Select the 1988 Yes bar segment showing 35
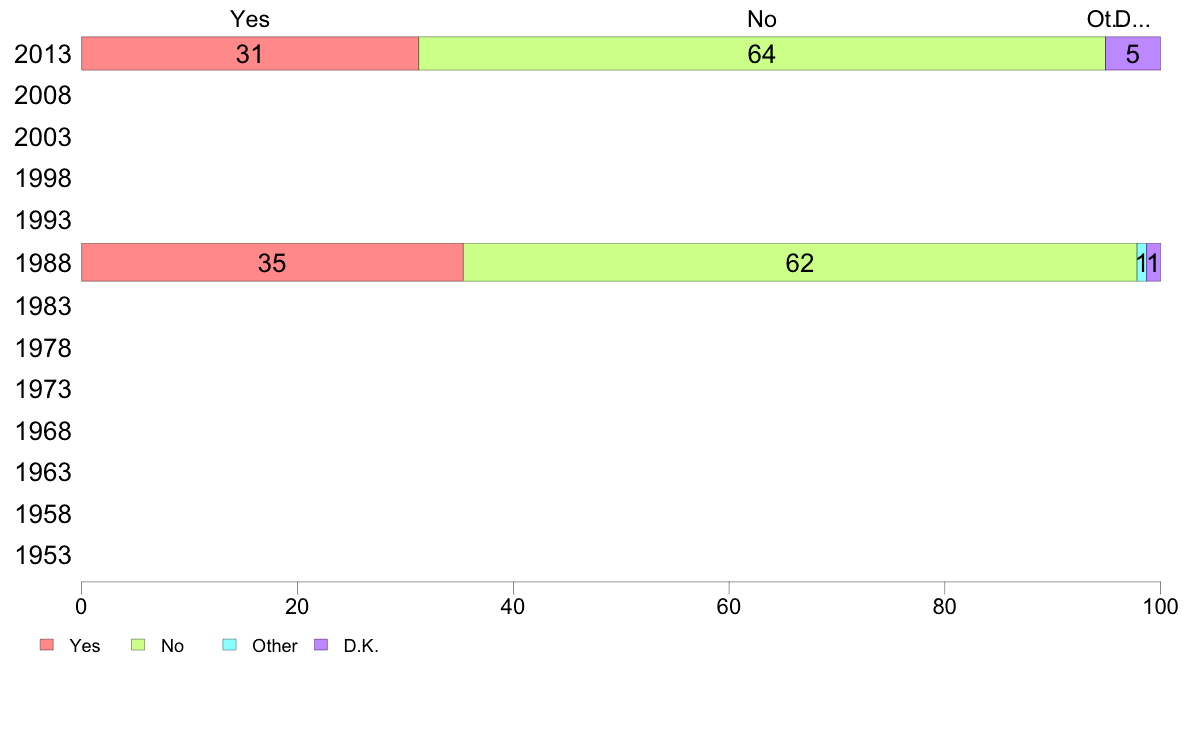The image size is (1188, 736). click(x=272, y=263)
